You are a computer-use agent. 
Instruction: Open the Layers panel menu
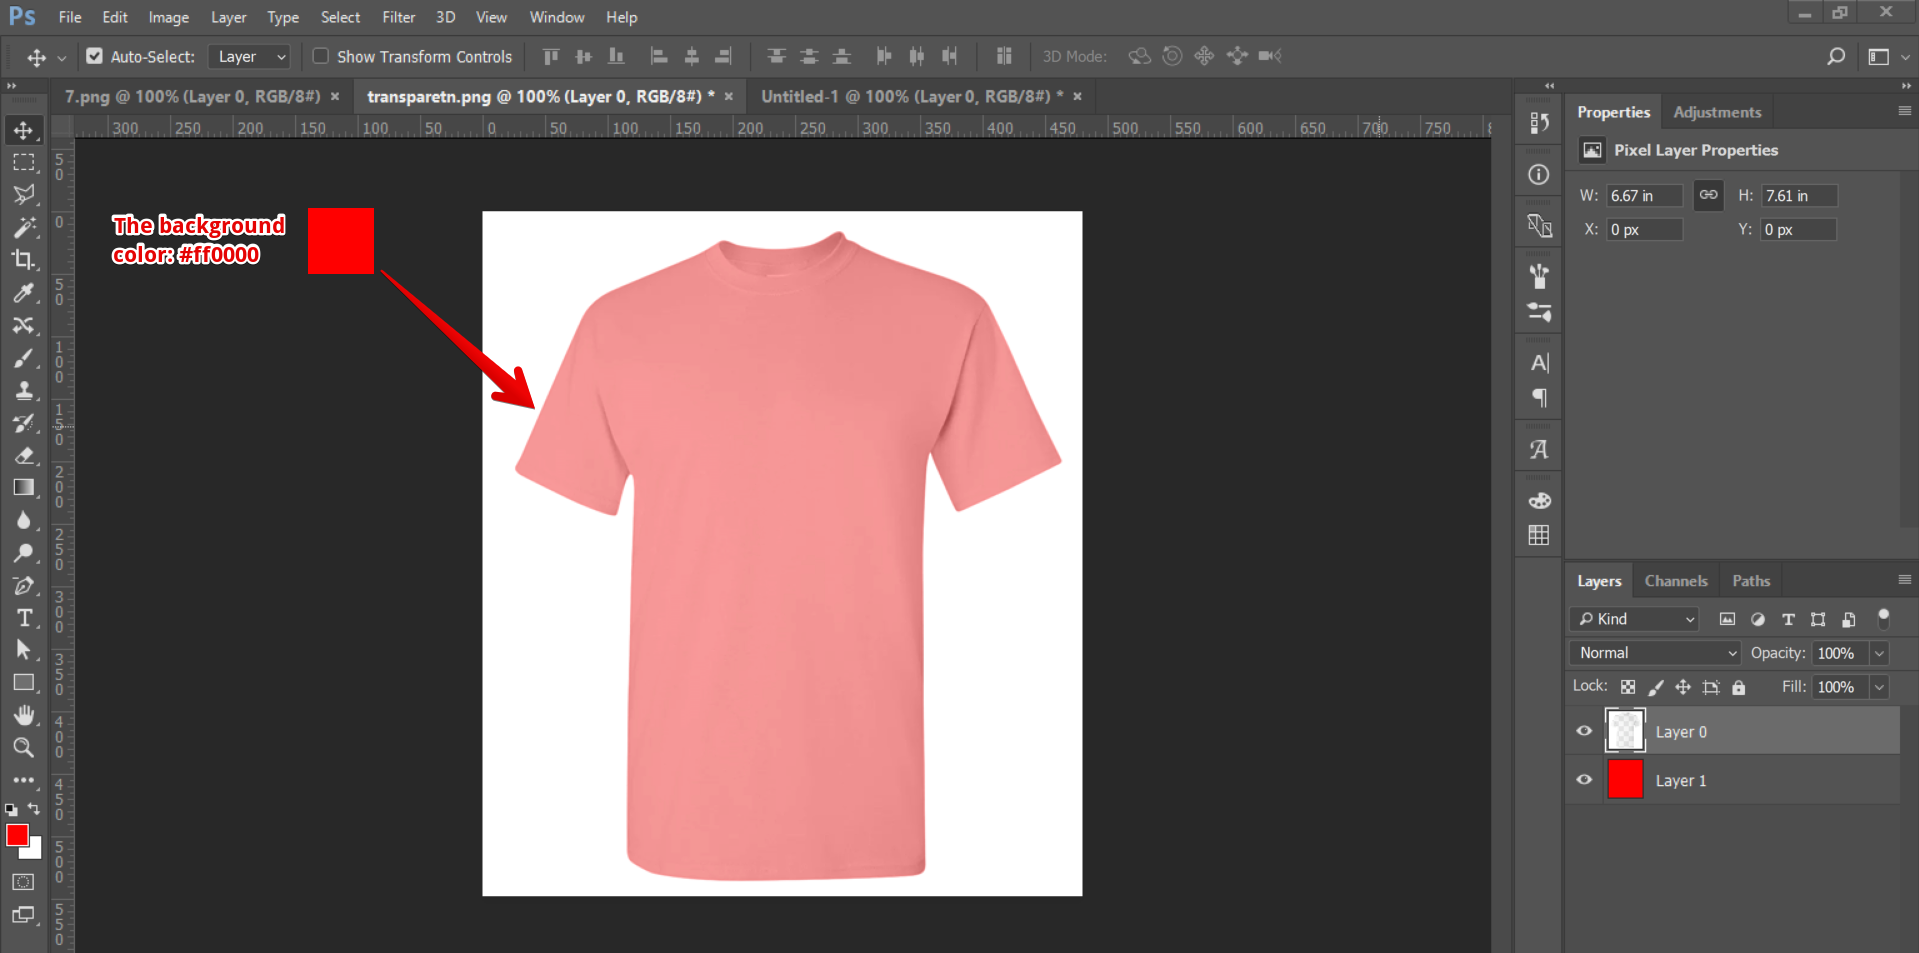[x=1905, y=580]
